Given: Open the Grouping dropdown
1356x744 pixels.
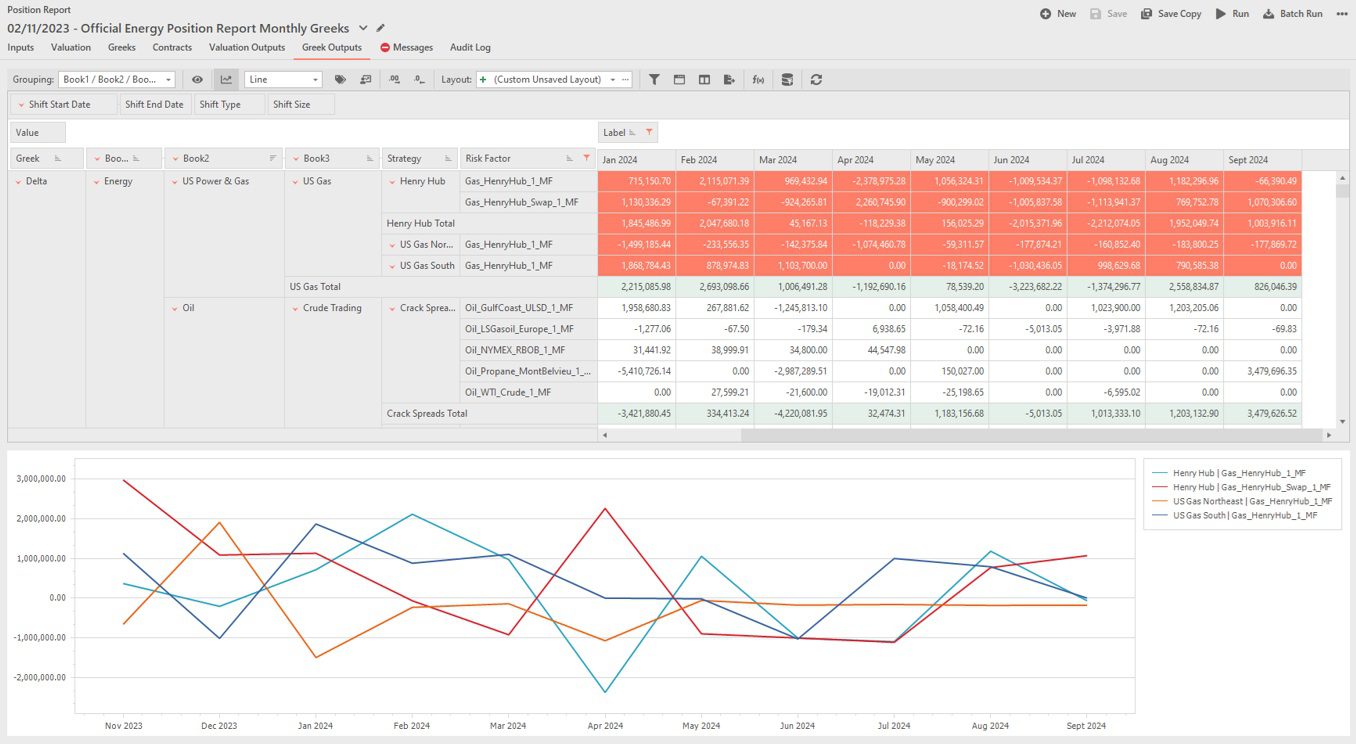Looking at the screenshot, I should [x=117, y=79].
